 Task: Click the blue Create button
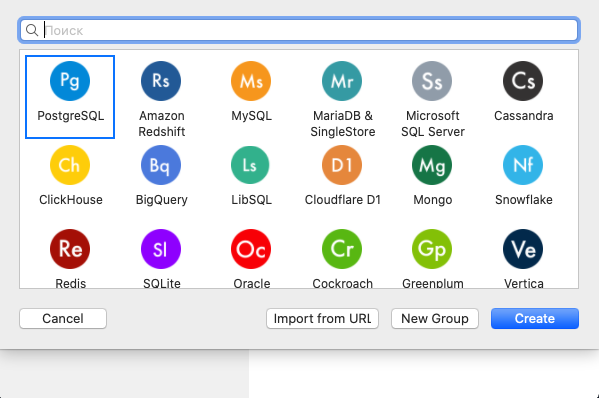535,319
